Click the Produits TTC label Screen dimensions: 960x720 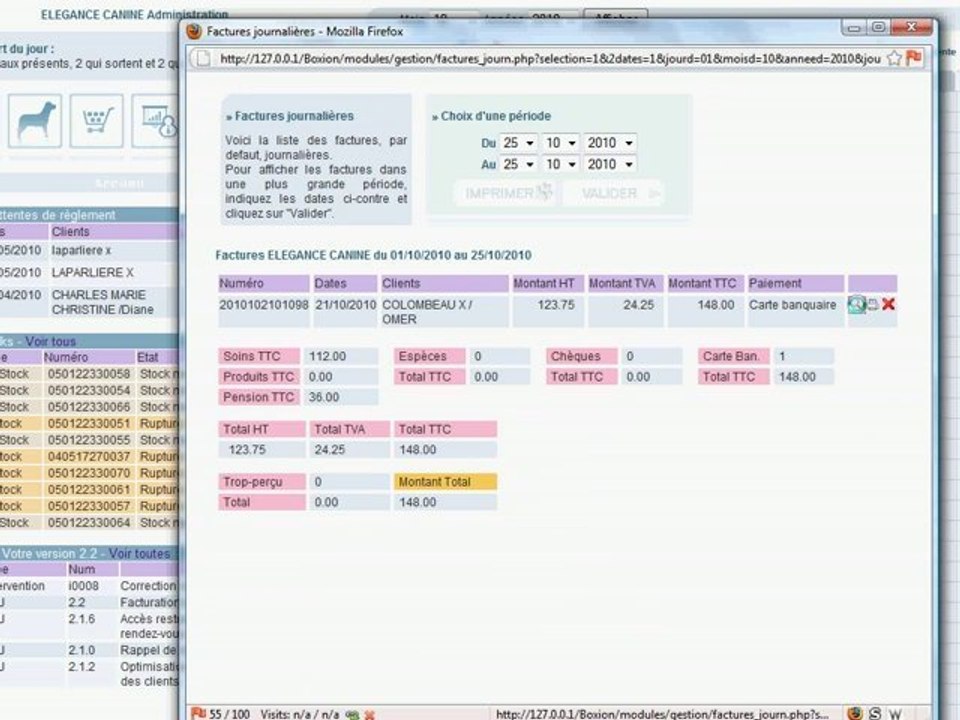pyautogui.click(x=259, y=377)
